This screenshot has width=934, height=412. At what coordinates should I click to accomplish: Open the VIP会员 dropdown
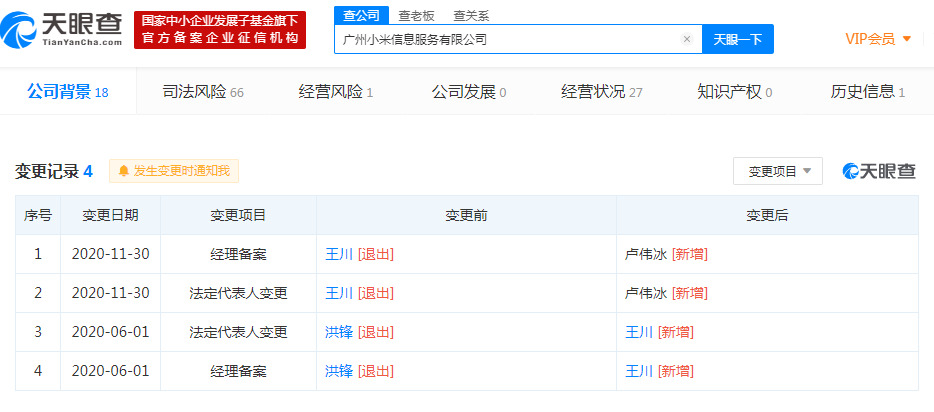pyautogui.click(x=878, y=39)
